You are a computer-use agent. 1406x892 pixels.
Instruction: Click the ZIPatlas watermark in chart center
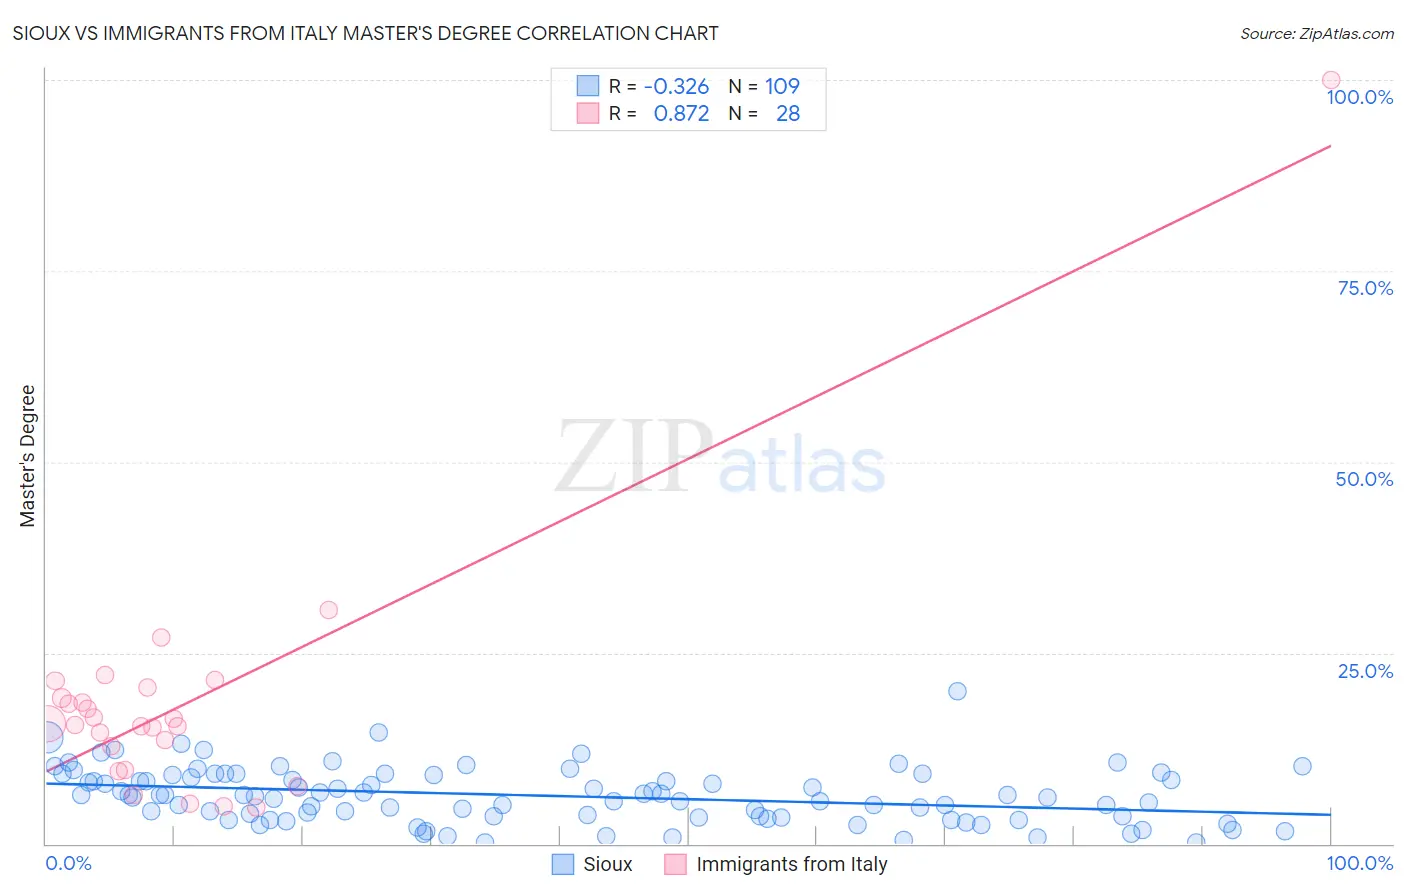(x=720, y=459)
